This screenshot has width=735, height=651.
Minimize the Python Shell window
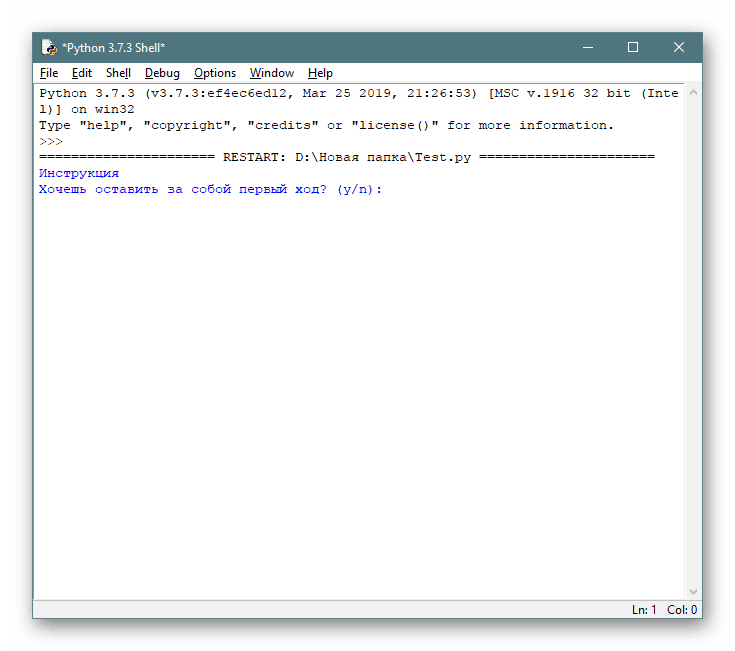coord(588,47)
